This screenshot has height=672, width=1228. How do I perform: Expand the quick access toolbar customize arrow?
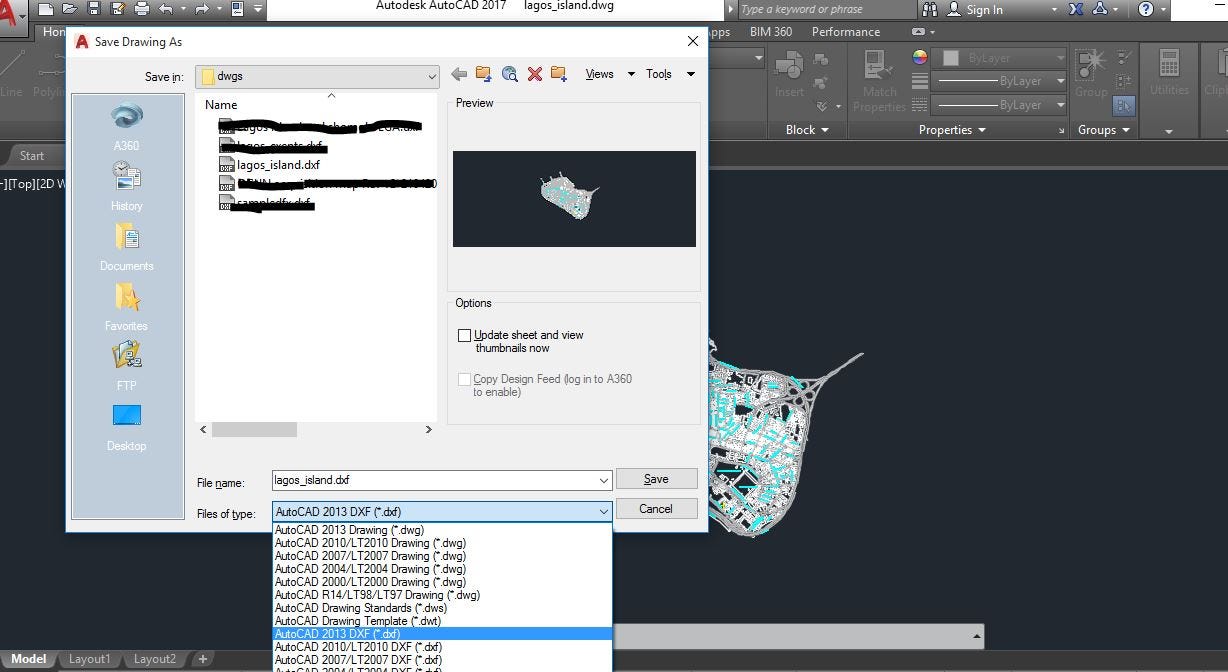tap(258, 9)
